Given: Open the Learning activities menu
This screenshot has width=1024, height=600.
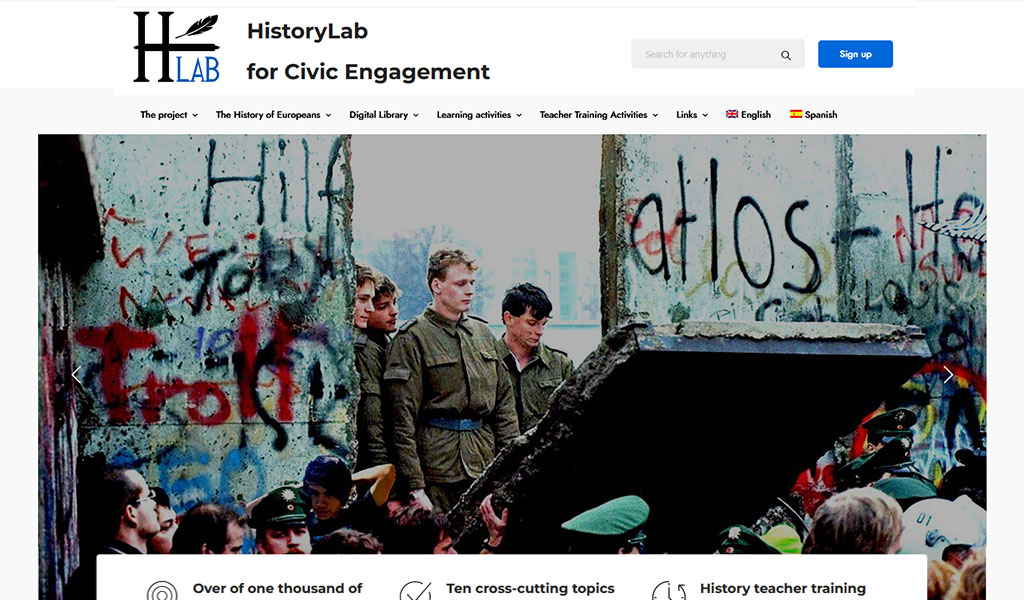Looking at the screenshot, I should pos(473,114).
